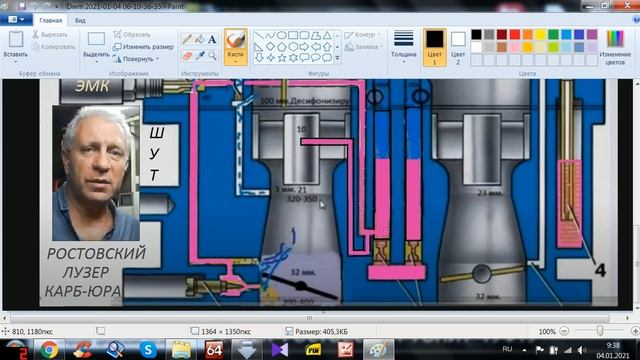
Task: Pick the Polygon shape
Action: click(316, 36)
